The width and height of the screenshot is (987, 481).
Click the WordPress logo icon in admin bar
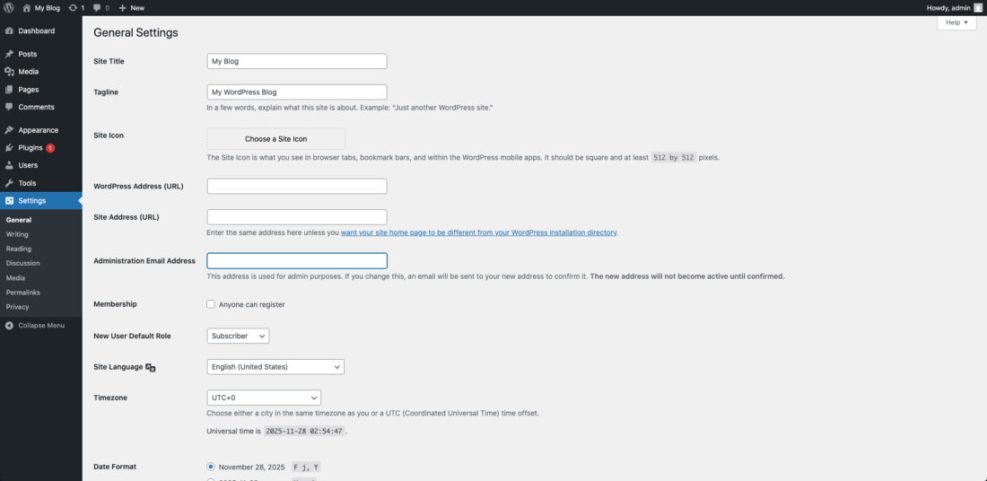(x=9, y=8)
